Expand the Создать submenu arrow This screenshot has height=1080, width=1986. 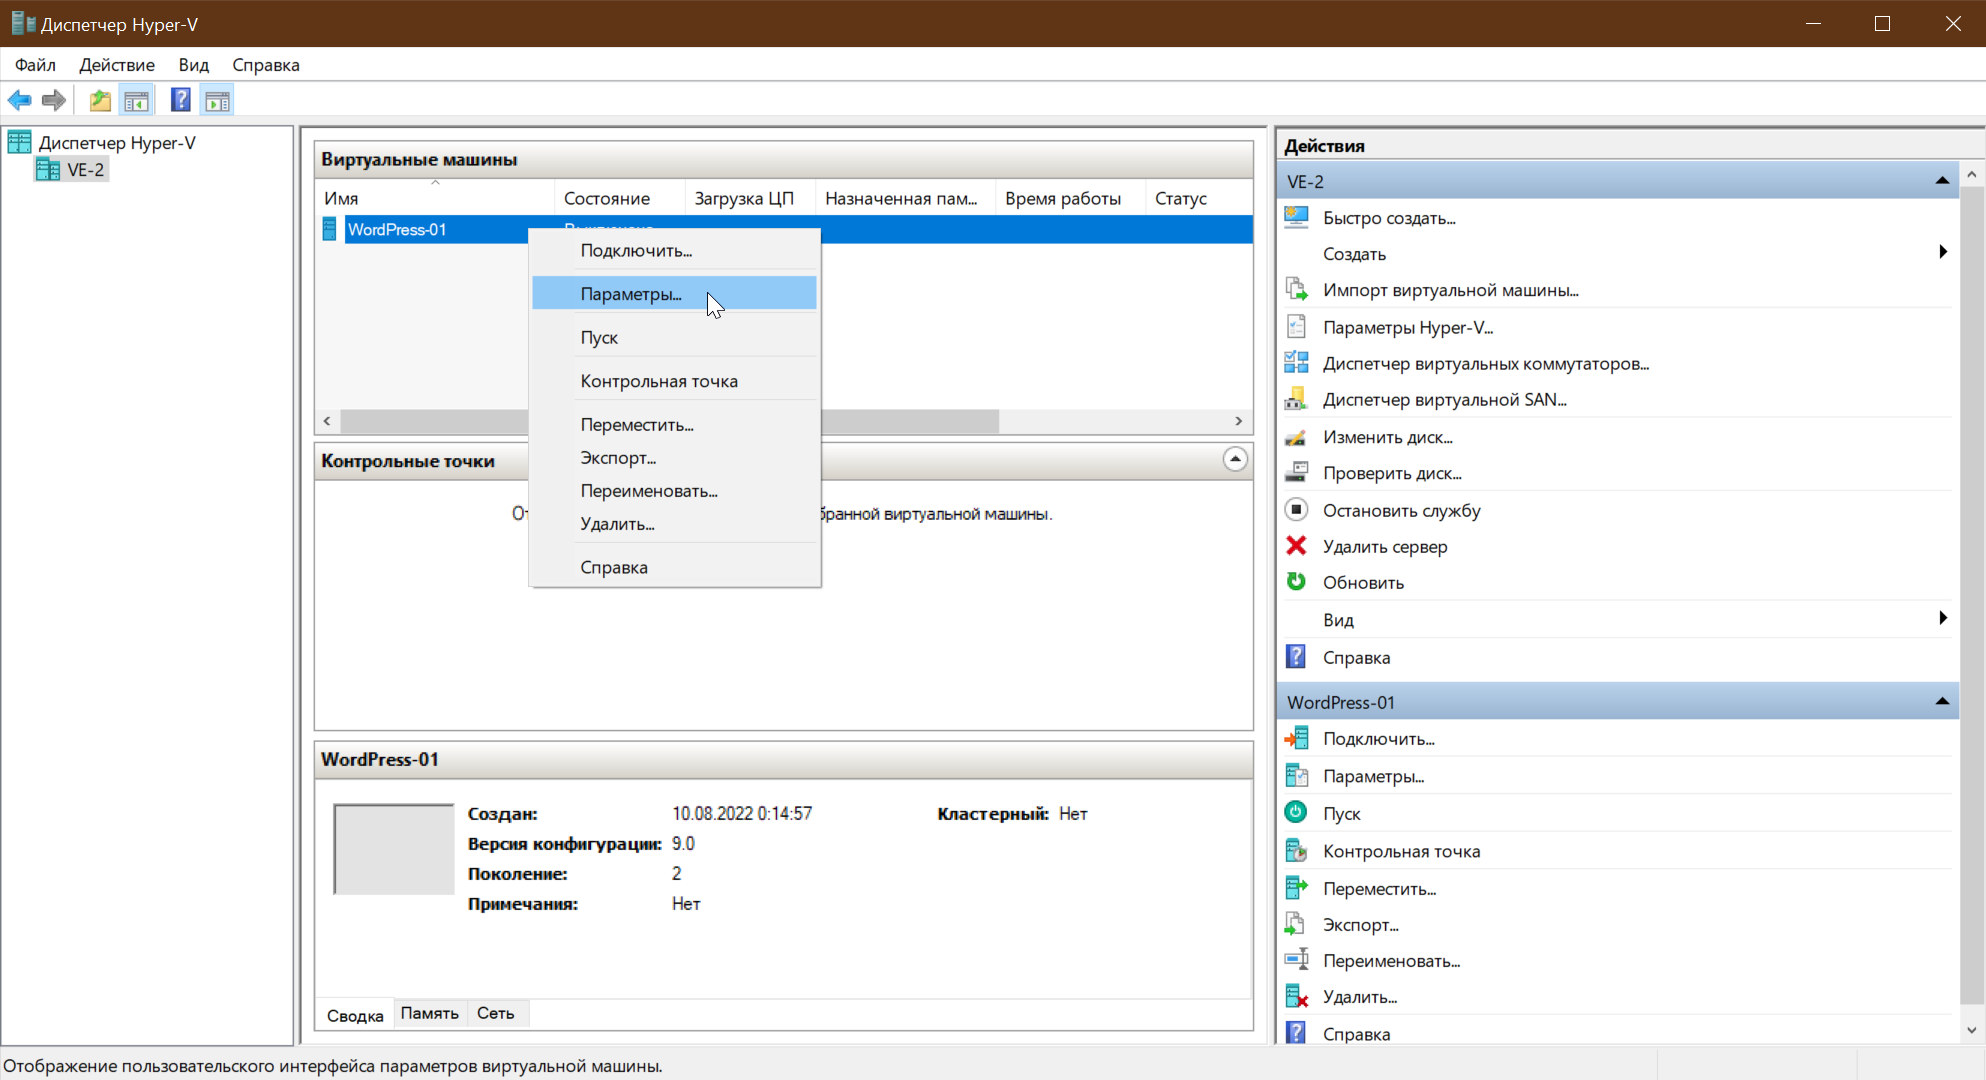tap(1943, 252)
